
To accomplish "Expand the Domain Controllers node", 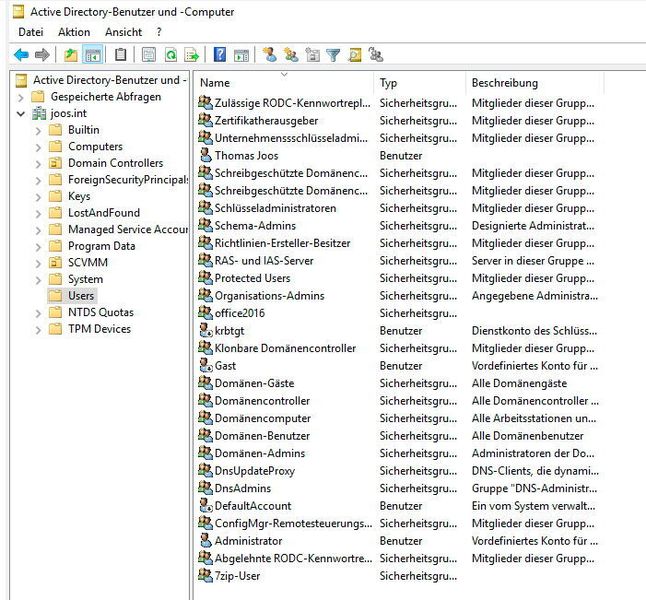I will (38, 164).
